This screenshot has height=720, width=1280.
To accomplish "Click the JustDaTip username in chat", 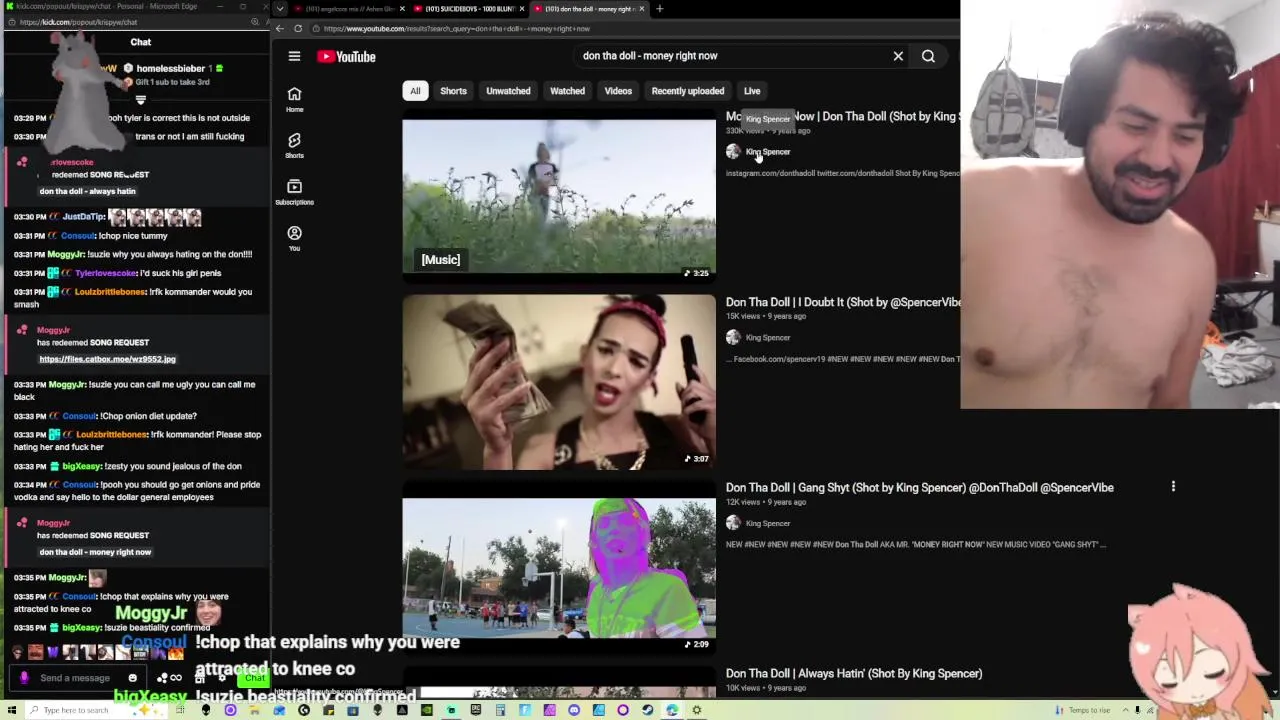I will [84, 217].
